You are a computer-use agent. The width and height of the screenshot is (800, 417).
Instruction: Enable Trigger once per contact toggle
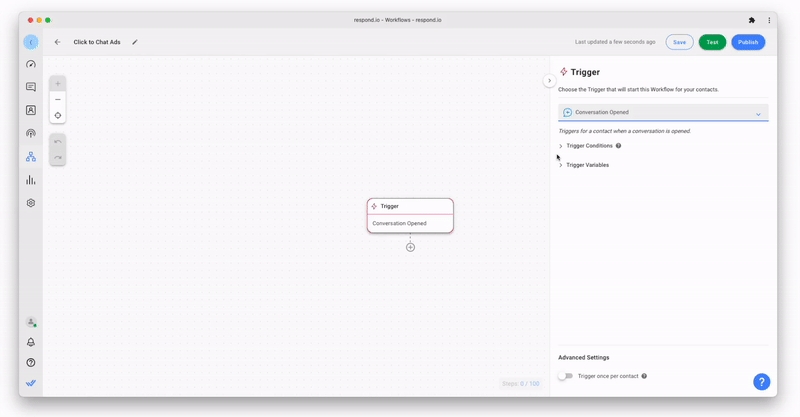(x=566, y=376)
